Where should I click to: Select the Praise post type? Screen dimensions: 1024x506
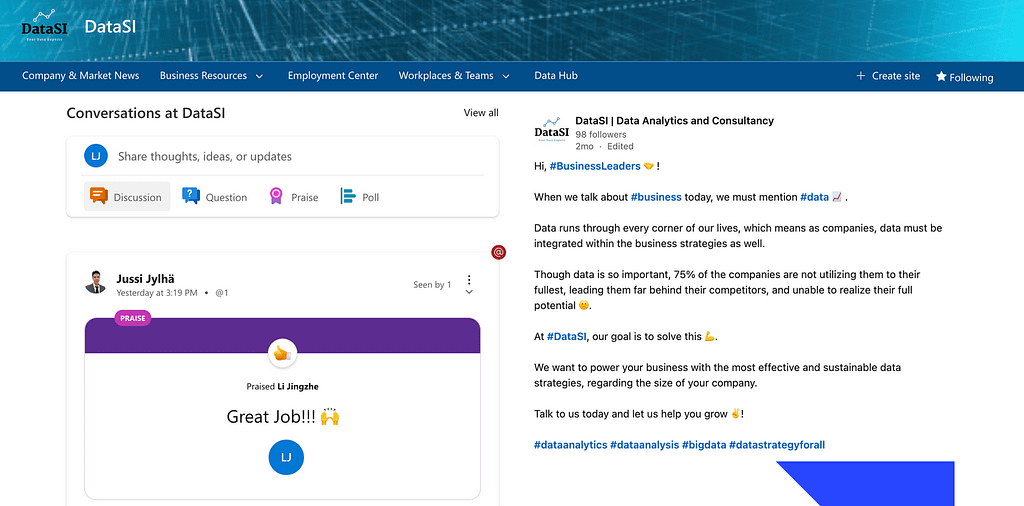coord(294,197)
